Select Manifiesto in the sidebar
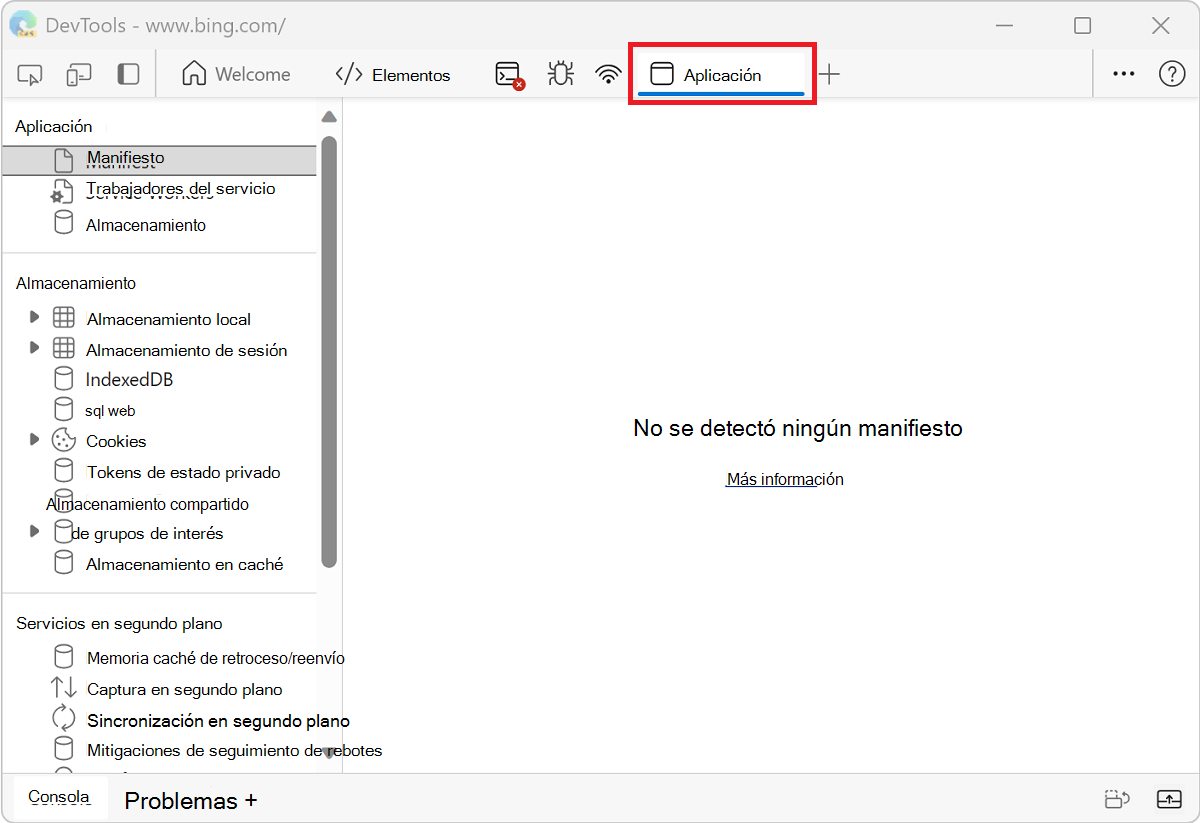This screenshot has height=823, width=1200. pyautogui.click(x=159, y=160)
